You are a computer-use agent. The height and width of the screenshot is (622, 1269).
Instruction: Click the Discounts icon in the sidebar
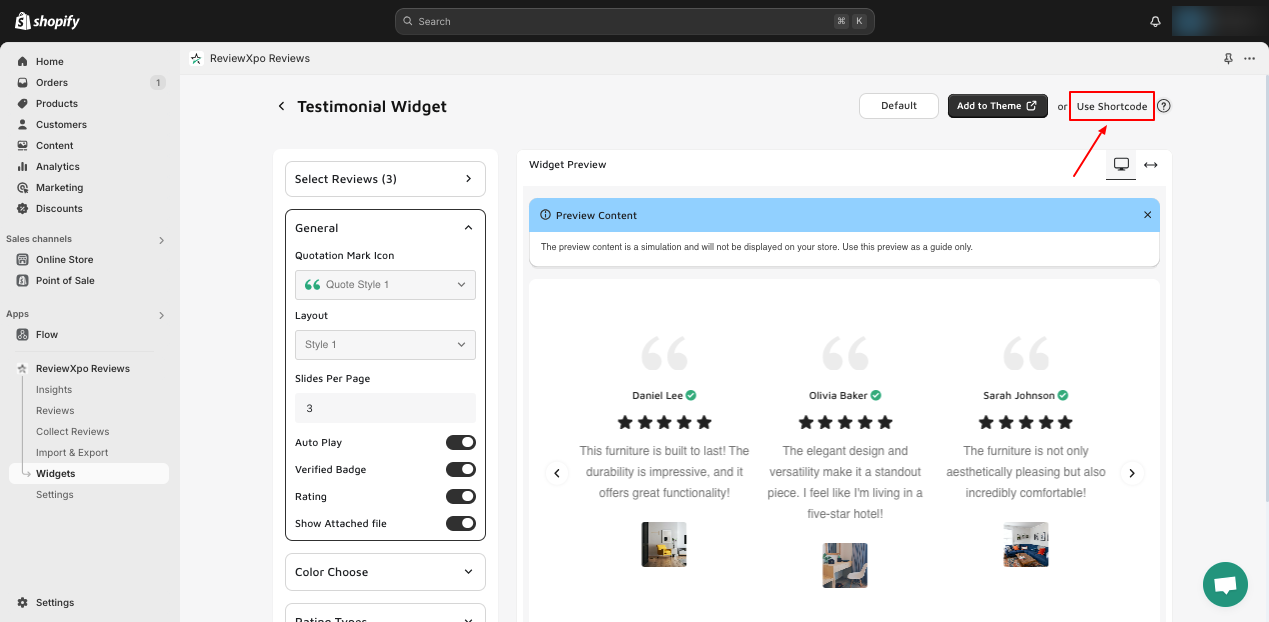point(22,209)
